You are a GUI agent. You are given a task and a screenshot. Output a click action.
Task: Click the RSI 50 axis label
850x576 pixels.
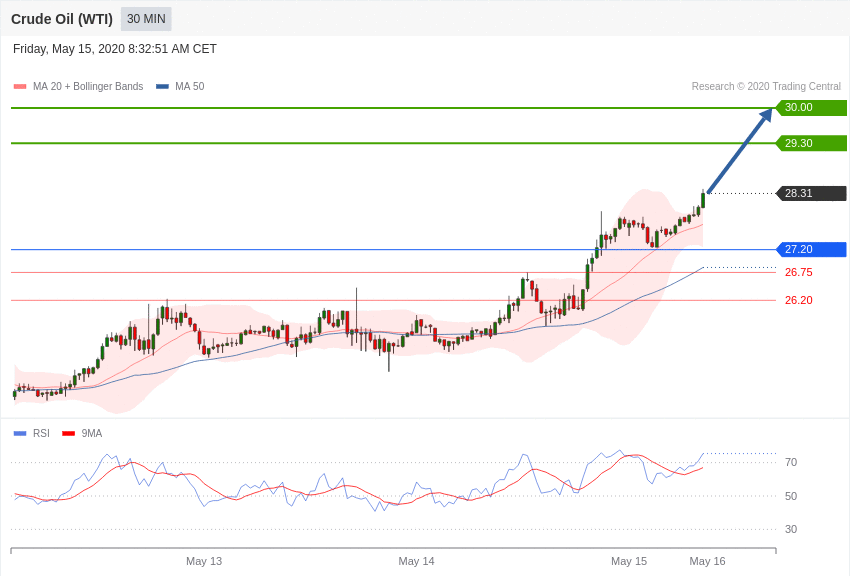pos(791,496)
